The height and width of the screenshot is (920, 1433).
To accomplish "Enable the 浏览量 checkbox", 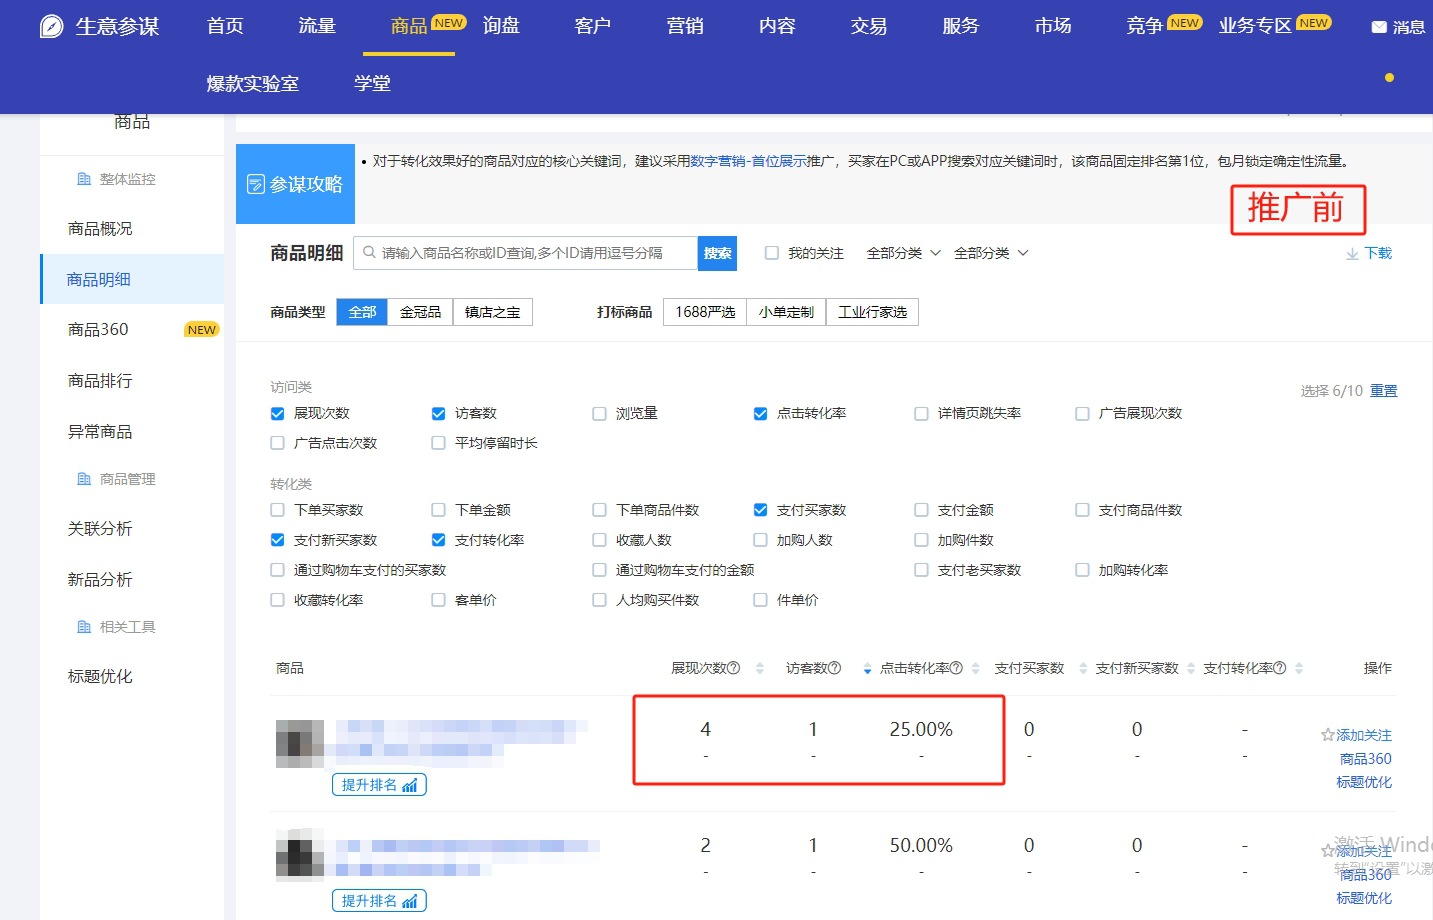I will click(600, 414).
